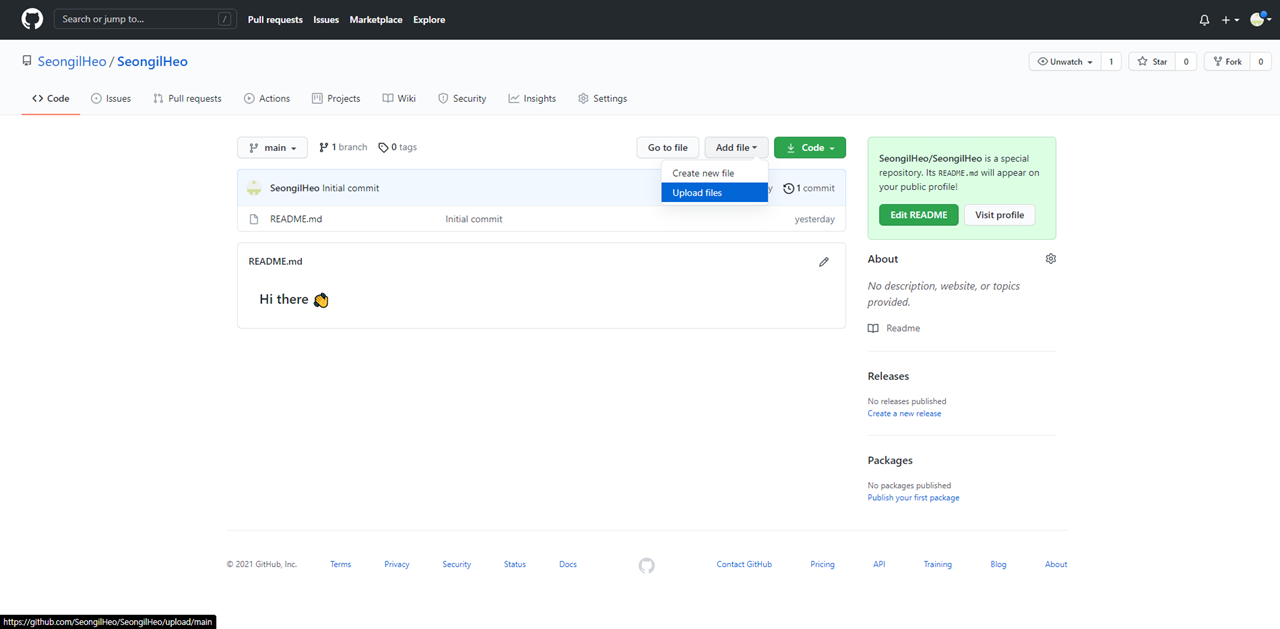
Task: Open the Unwatch dropdown button
Action: [x=1065, y=62]
